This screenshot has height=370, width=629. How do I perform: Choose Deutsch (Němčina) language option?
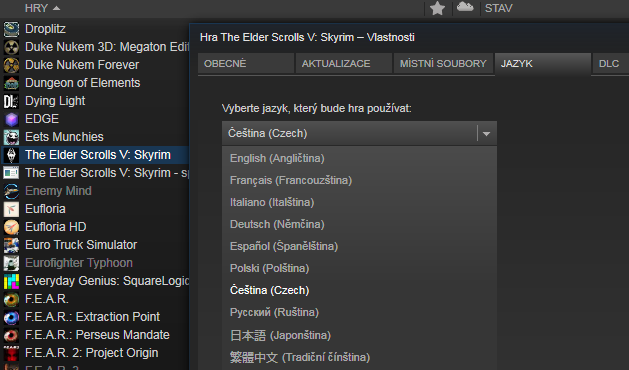359,224
